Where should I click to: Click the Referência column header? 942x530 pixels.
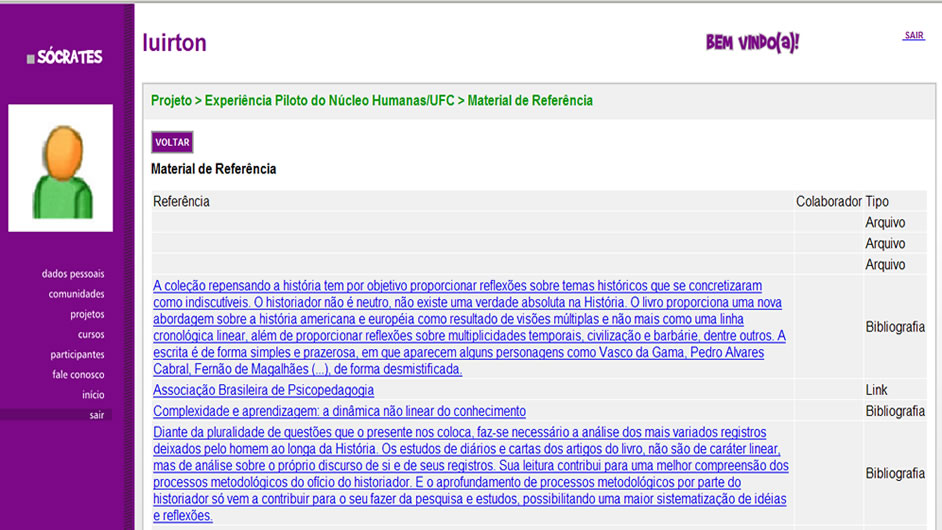tap(181, 202)
